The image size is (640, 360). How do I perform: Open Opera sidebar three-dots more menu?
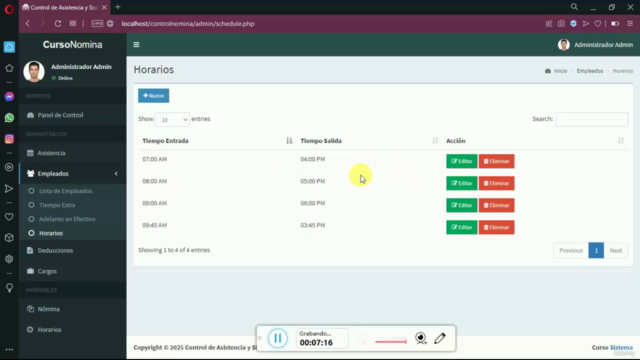pos(9,350)
